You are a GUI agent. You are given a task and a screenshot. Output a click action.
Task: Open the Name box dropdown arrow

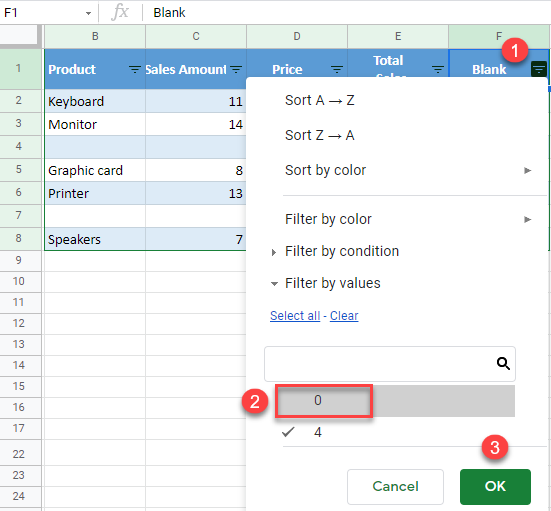[x=88, y=13]
